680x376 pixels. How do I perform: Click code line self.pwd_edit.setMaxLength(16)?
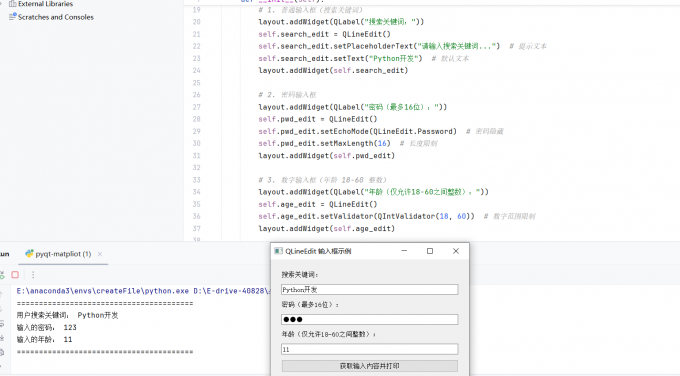[x=324, y=144]
